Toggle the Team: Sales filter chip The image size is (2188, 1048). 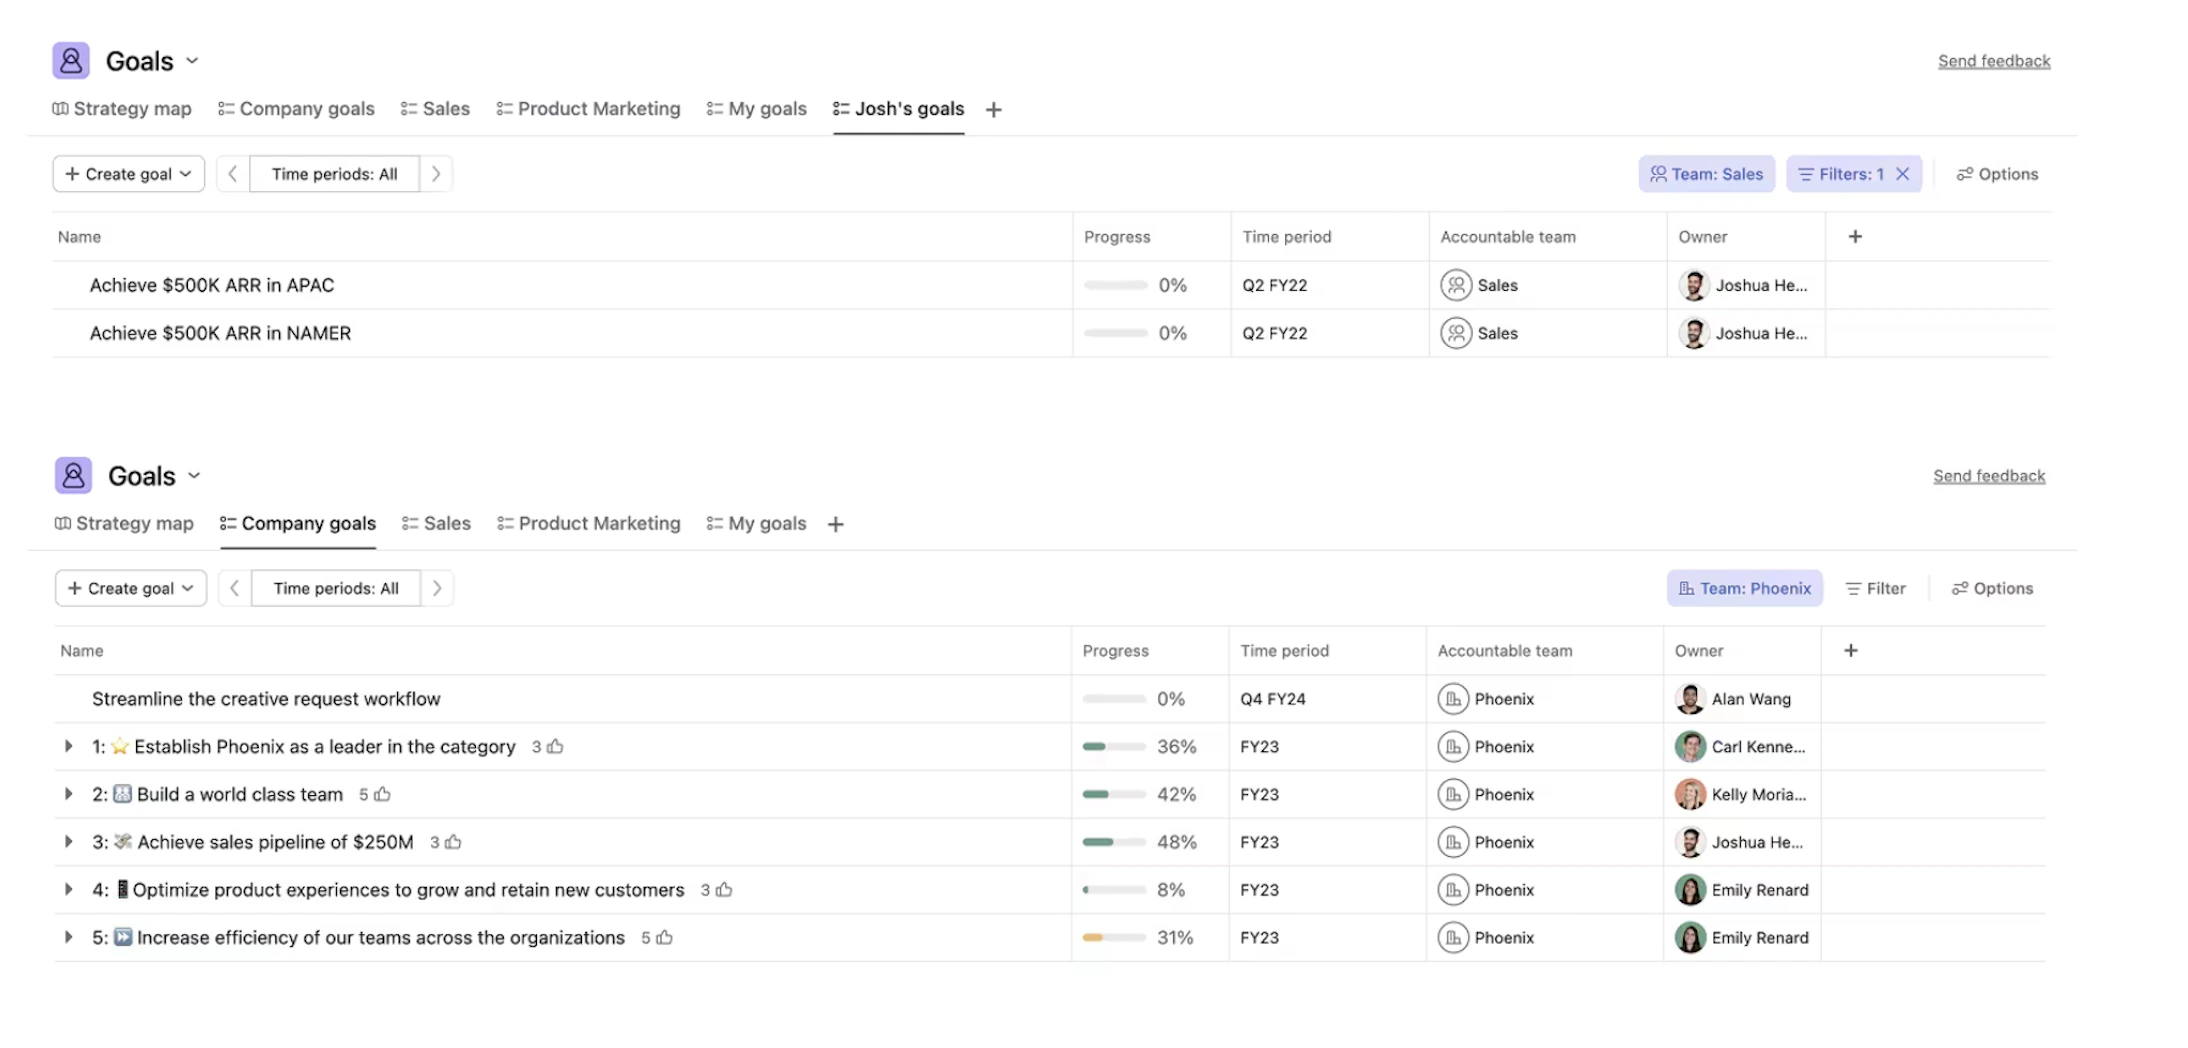(1707, 173)
